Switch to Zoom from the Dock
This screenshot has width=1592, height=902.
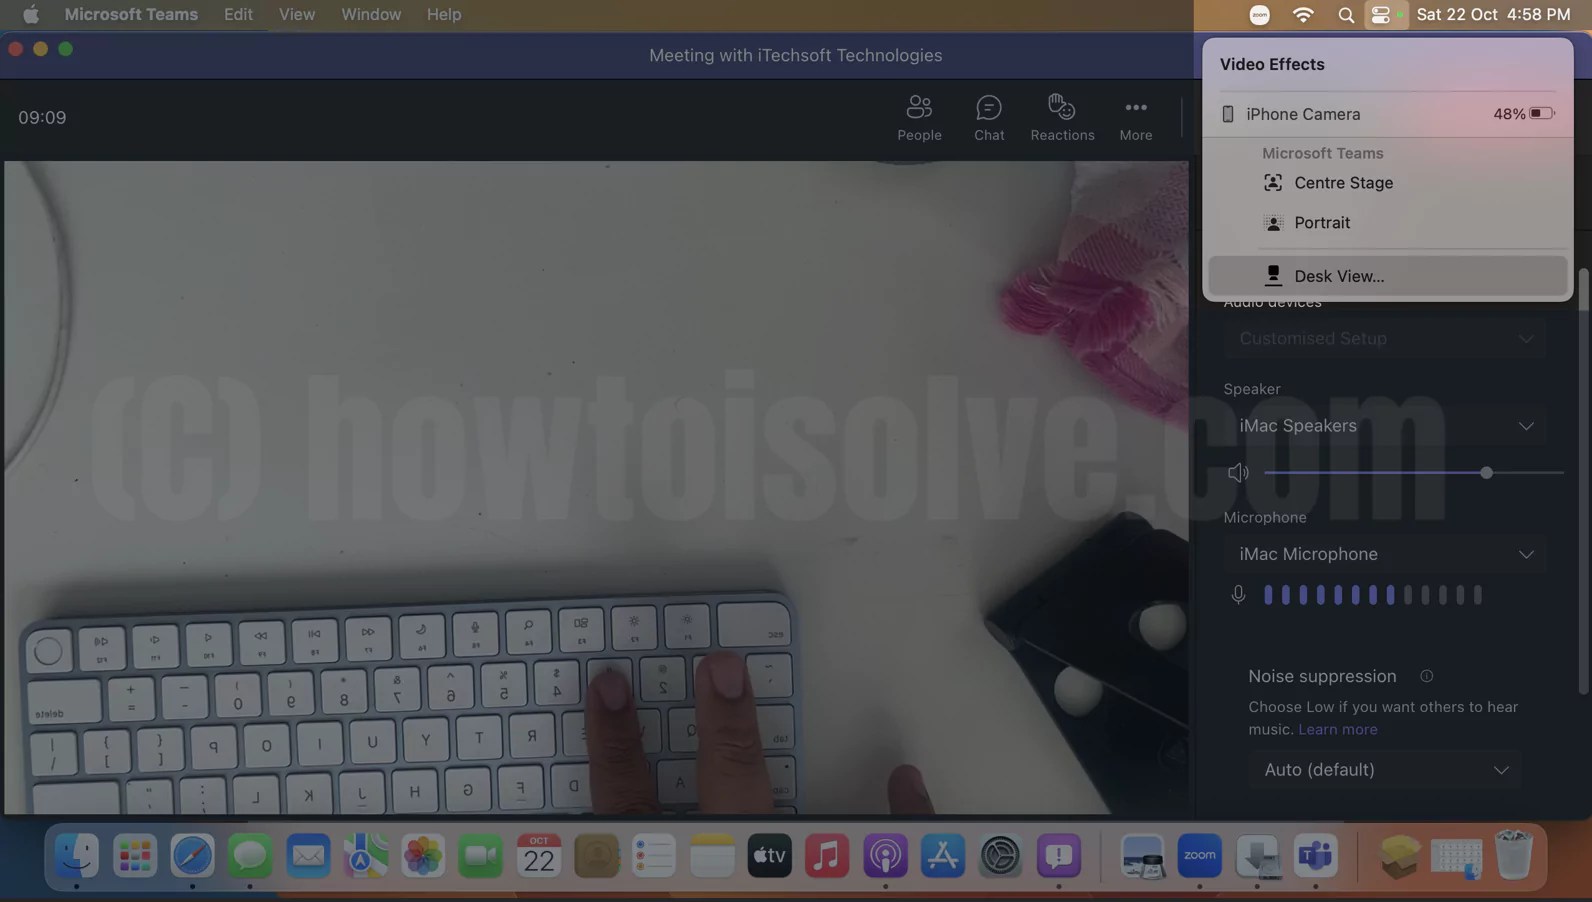(x=1200, y=856)
